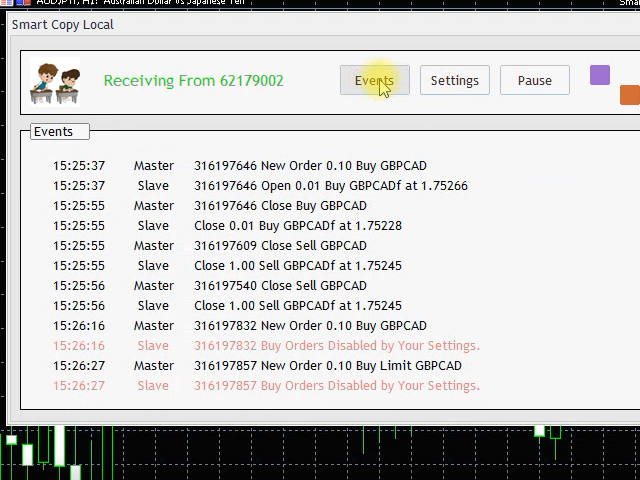Image resolution: width=640 pixels, height=480 pixels.
Task: Open the Settings panel
Action: 454,81
